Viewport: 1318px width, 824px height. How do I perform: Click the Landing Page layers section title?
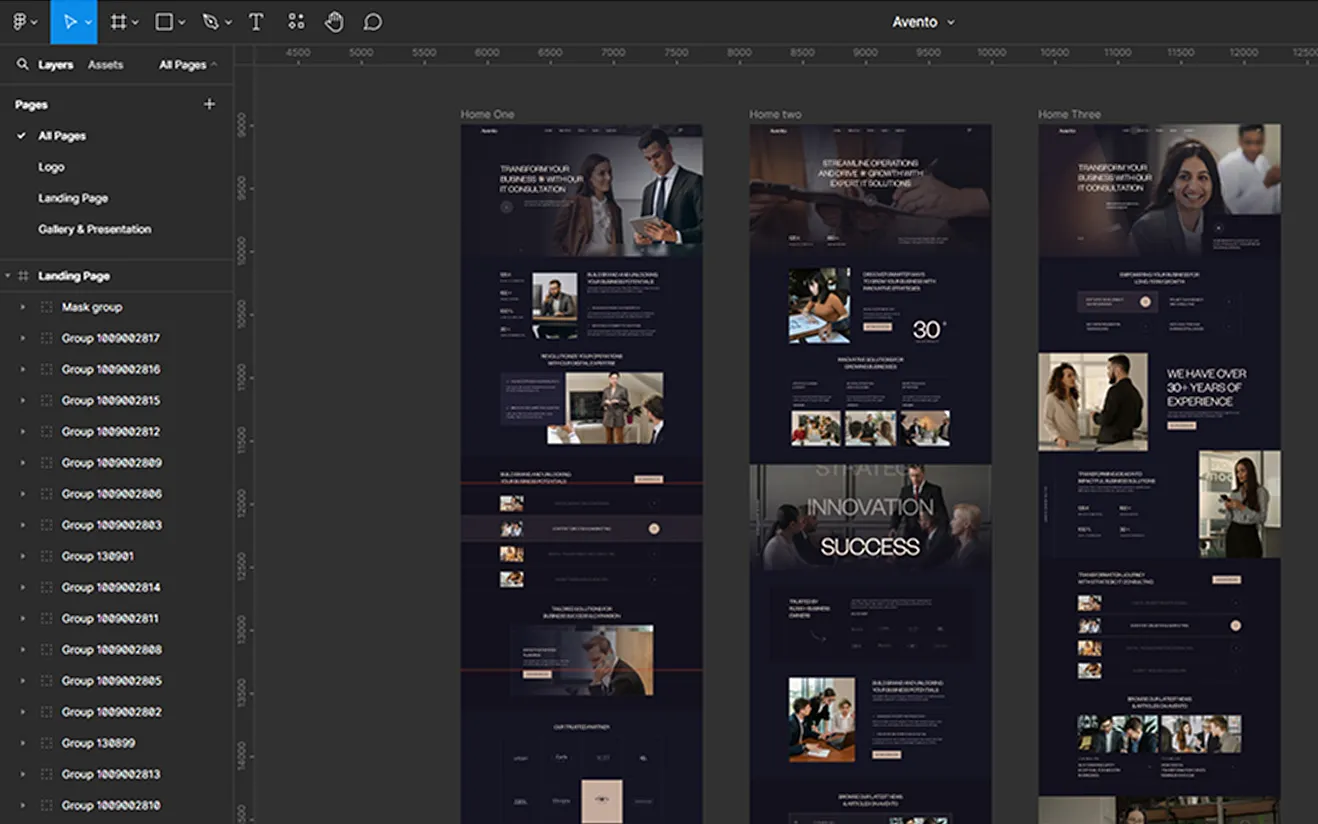[74, 276]
